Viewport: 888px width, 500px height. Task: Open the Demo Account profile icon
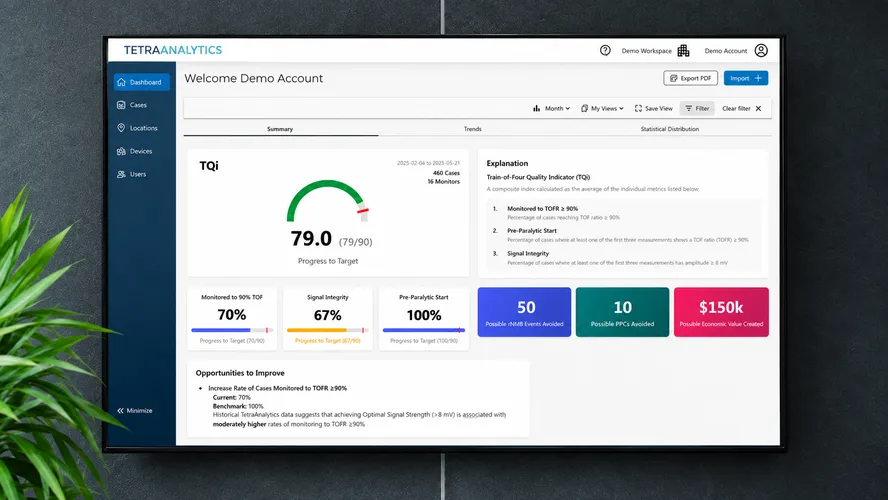coord(761,50)
